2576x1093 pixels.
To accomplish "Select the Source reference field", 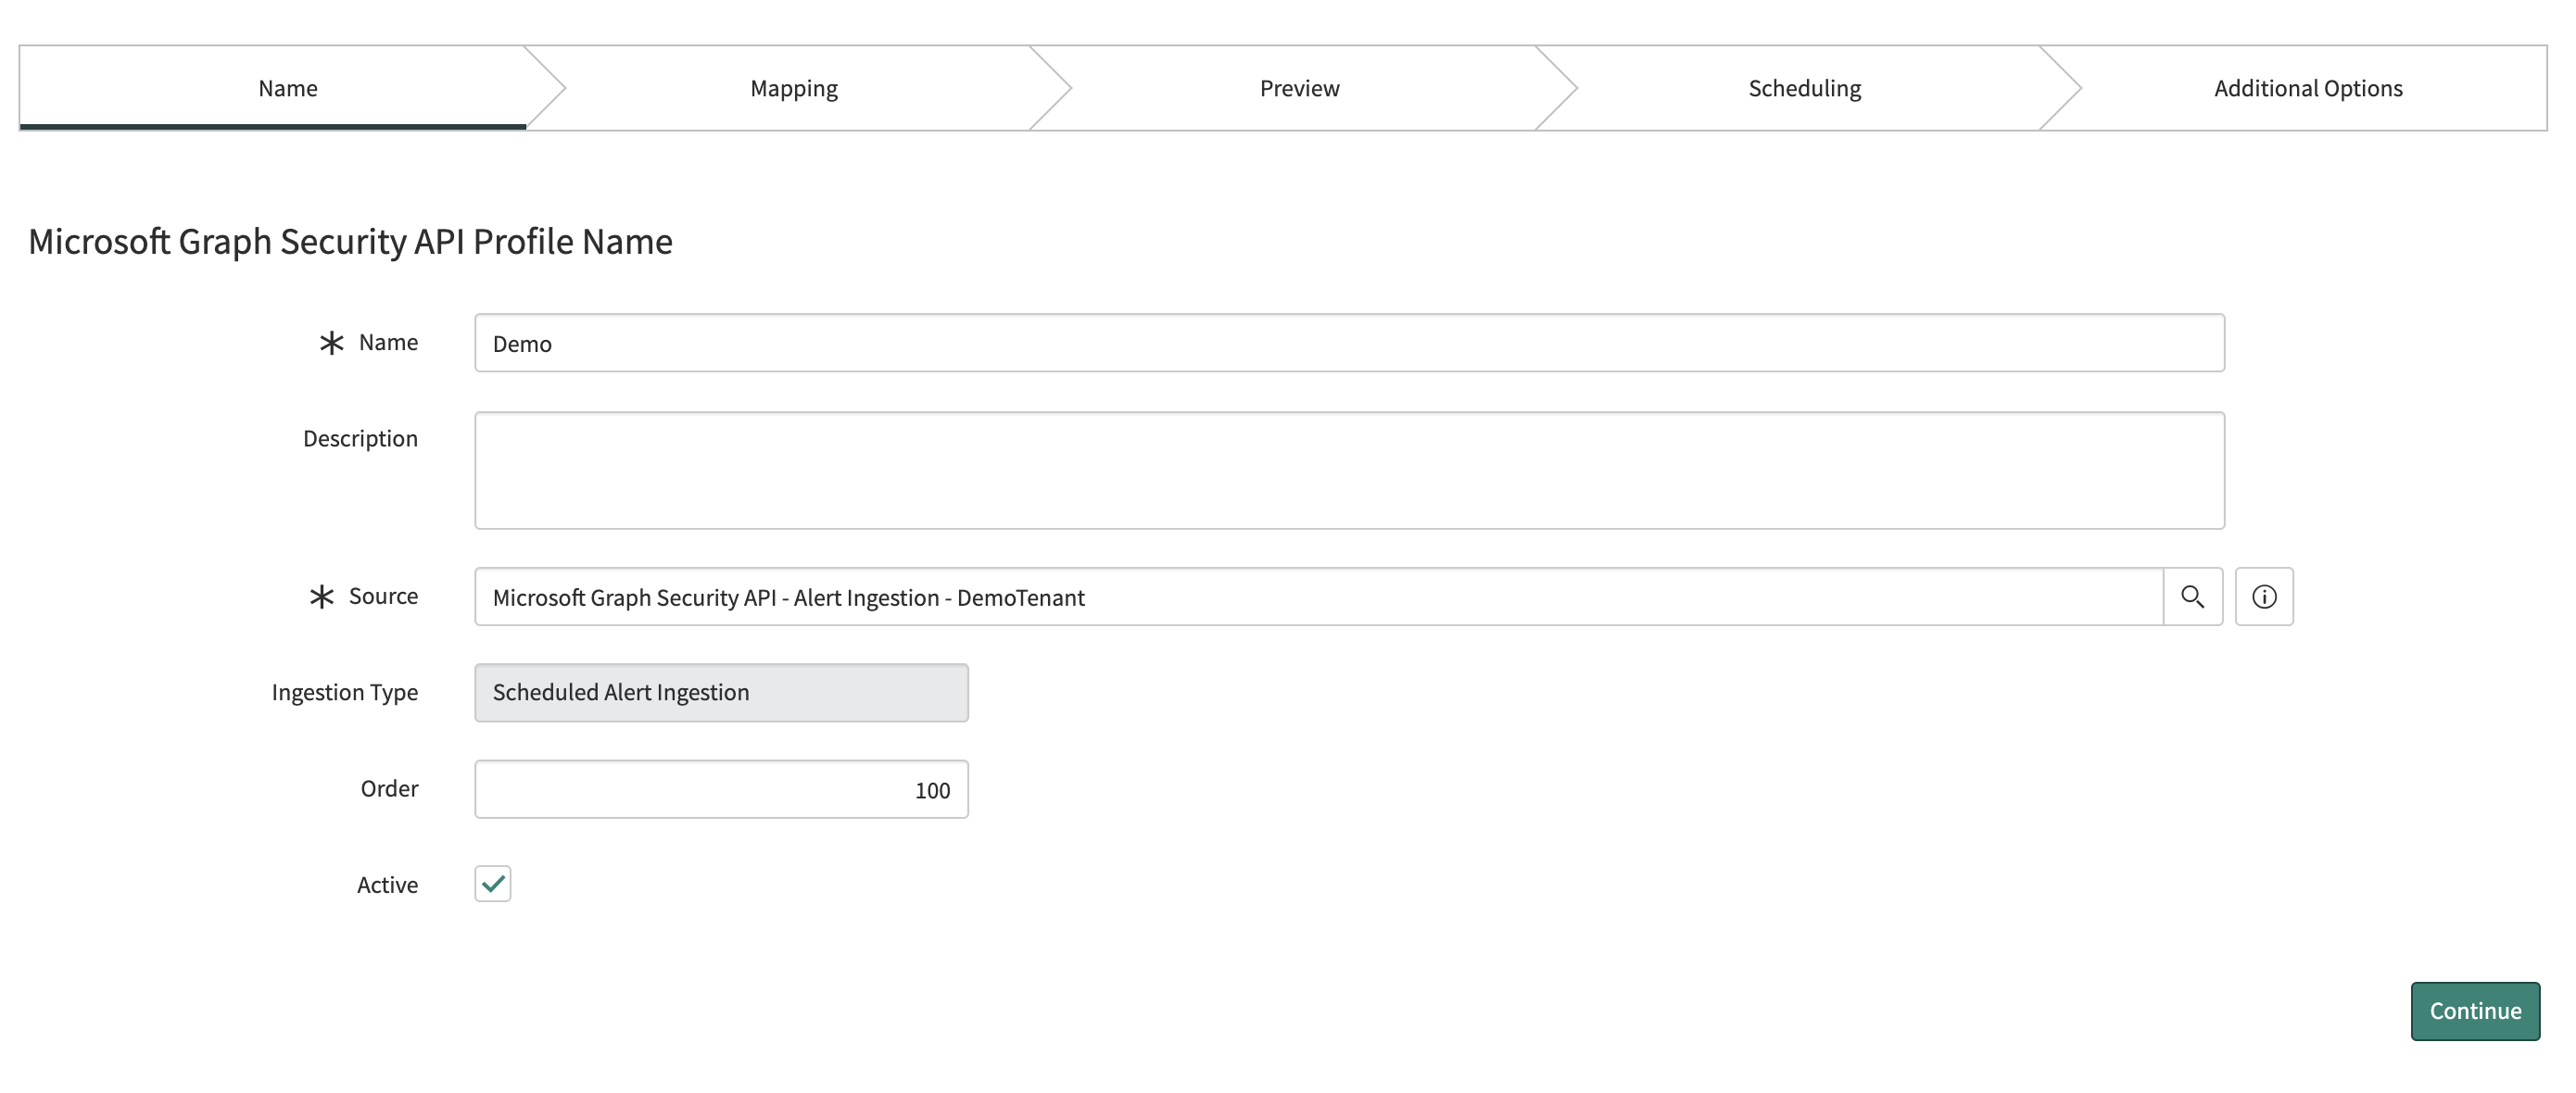I will tap(1318, 597).
